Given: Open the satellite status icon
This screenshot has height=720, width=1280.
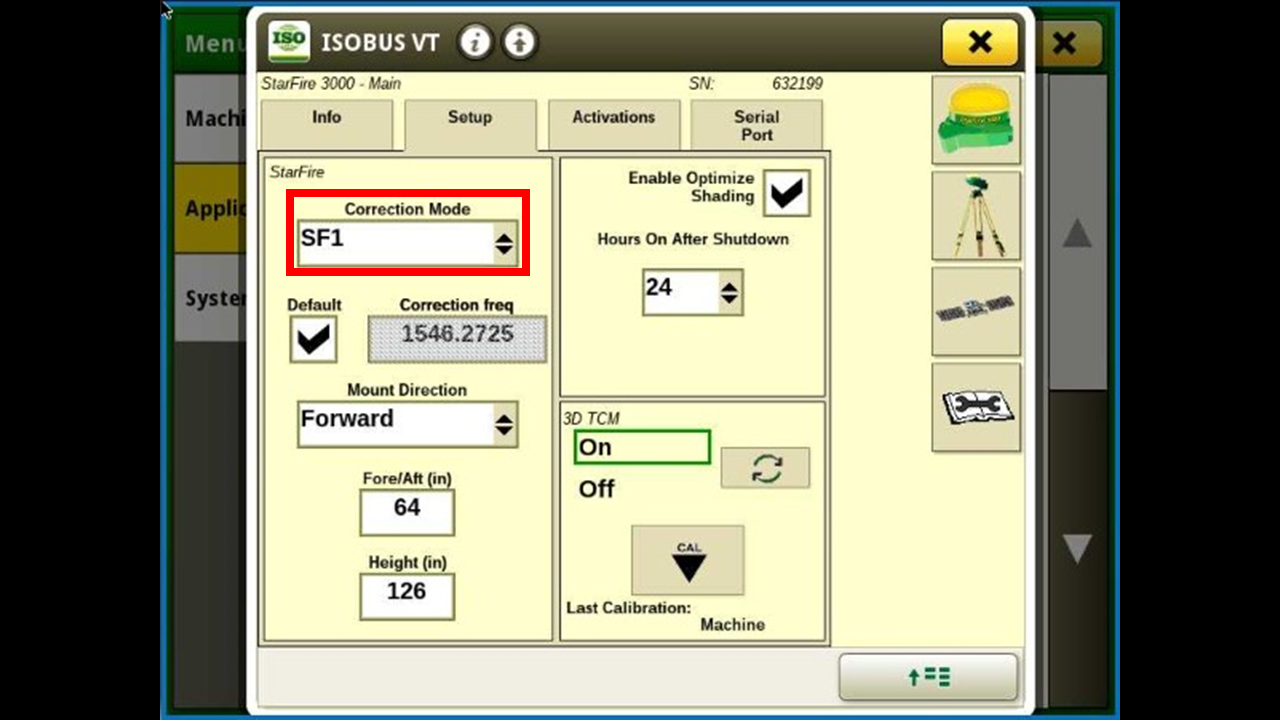Looking at the screenshot, I should tap(976, 311).
